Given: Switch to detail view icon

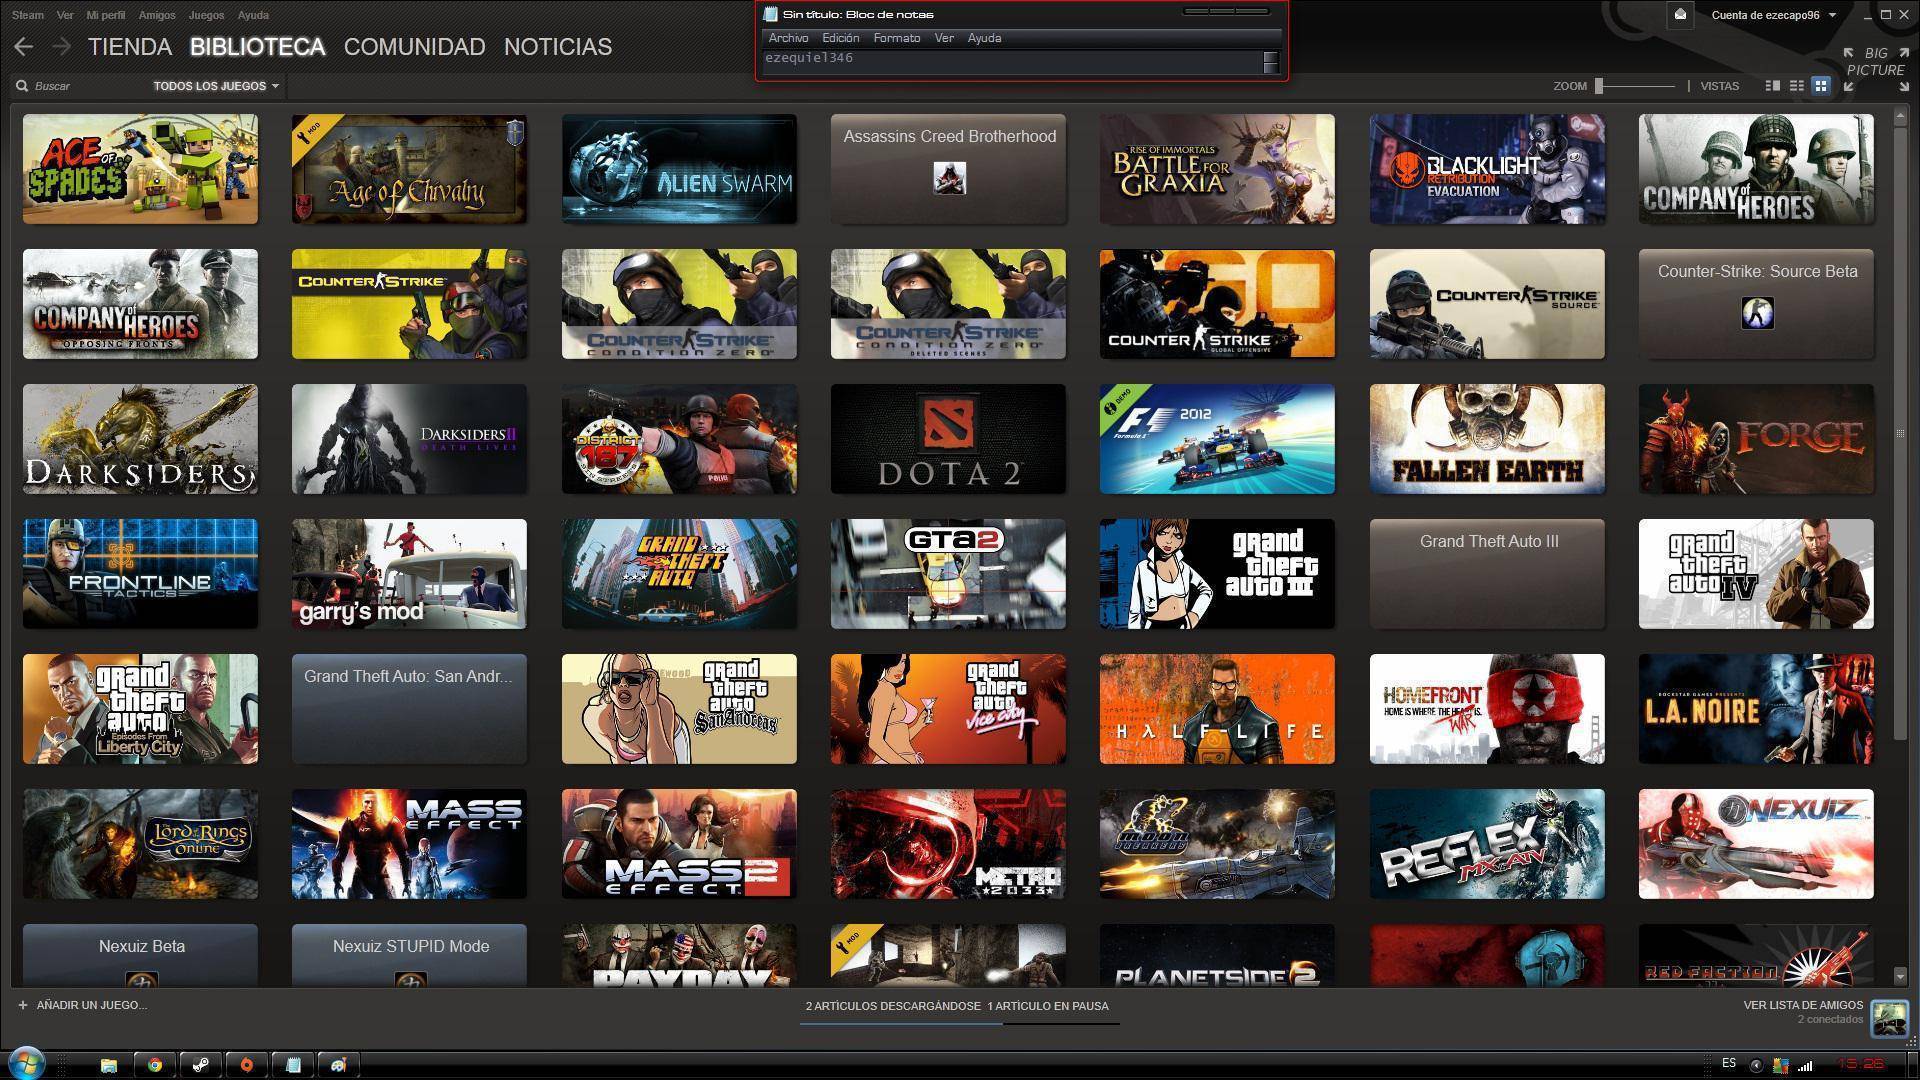Looking at the screenshot, I should pos(1773,86).
